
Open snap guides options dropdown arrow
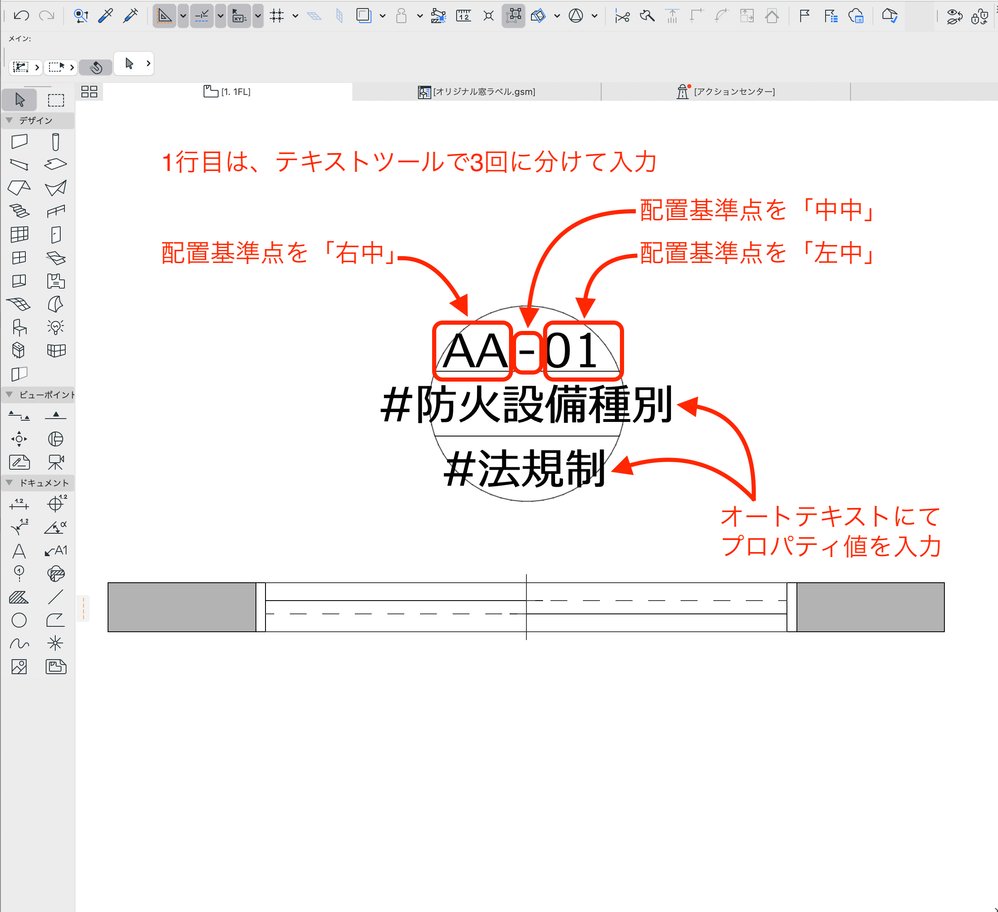pyautogui.click(x=220, y=16)
